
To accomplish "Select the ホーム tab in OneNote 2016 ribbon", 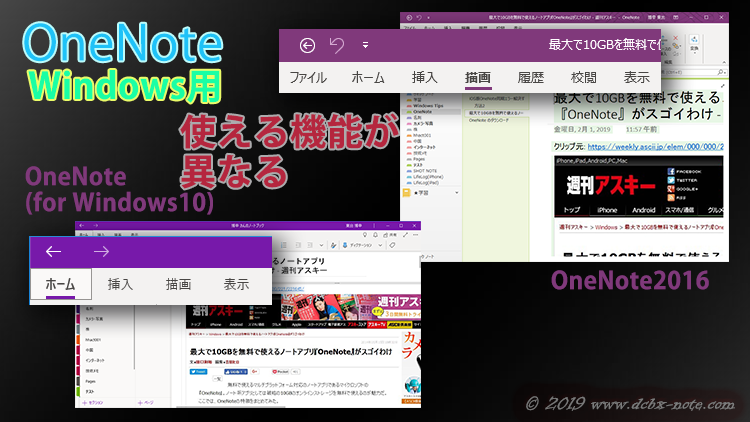I will point(368,78).
